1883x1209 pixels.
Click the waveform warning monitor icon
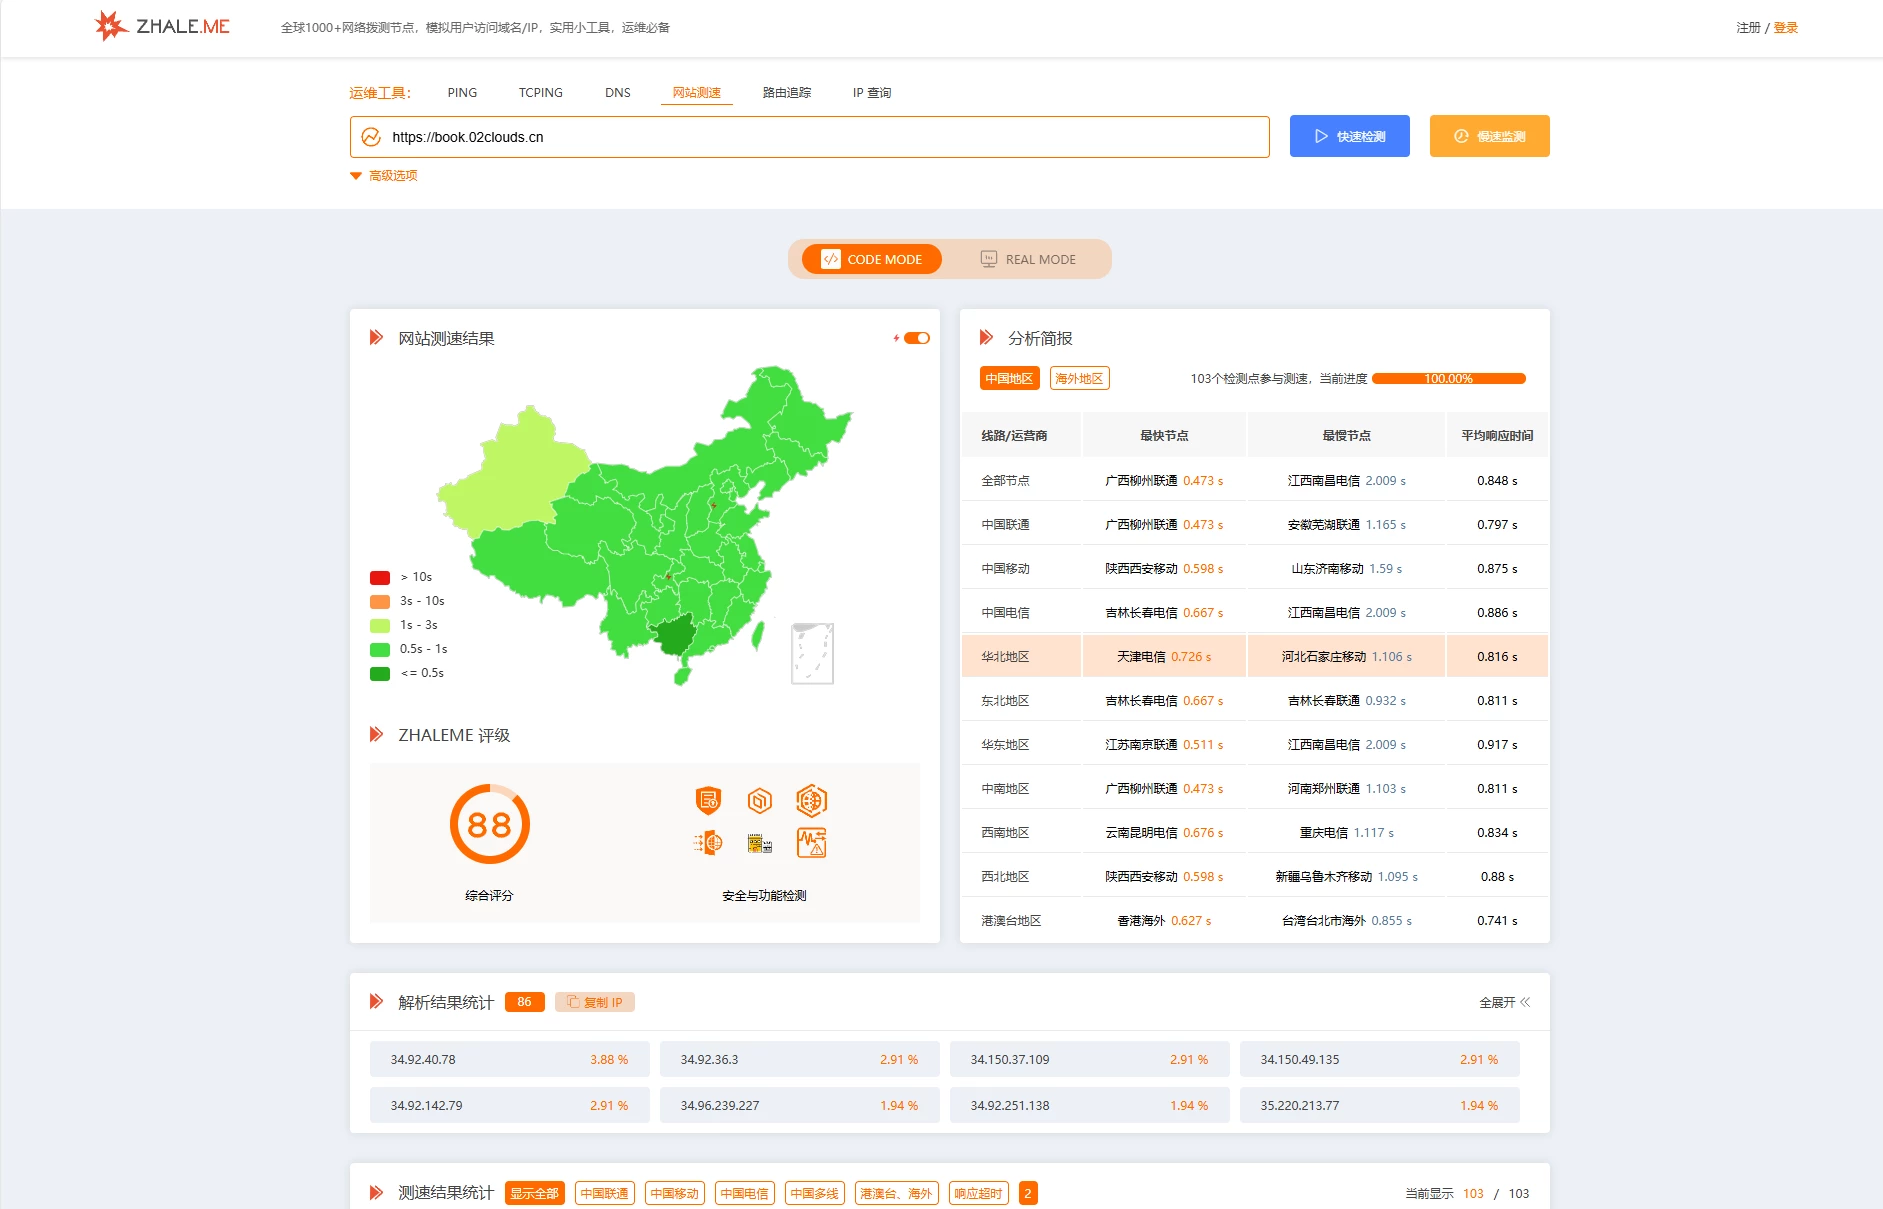pyautogui.click(x=811, y=843)
